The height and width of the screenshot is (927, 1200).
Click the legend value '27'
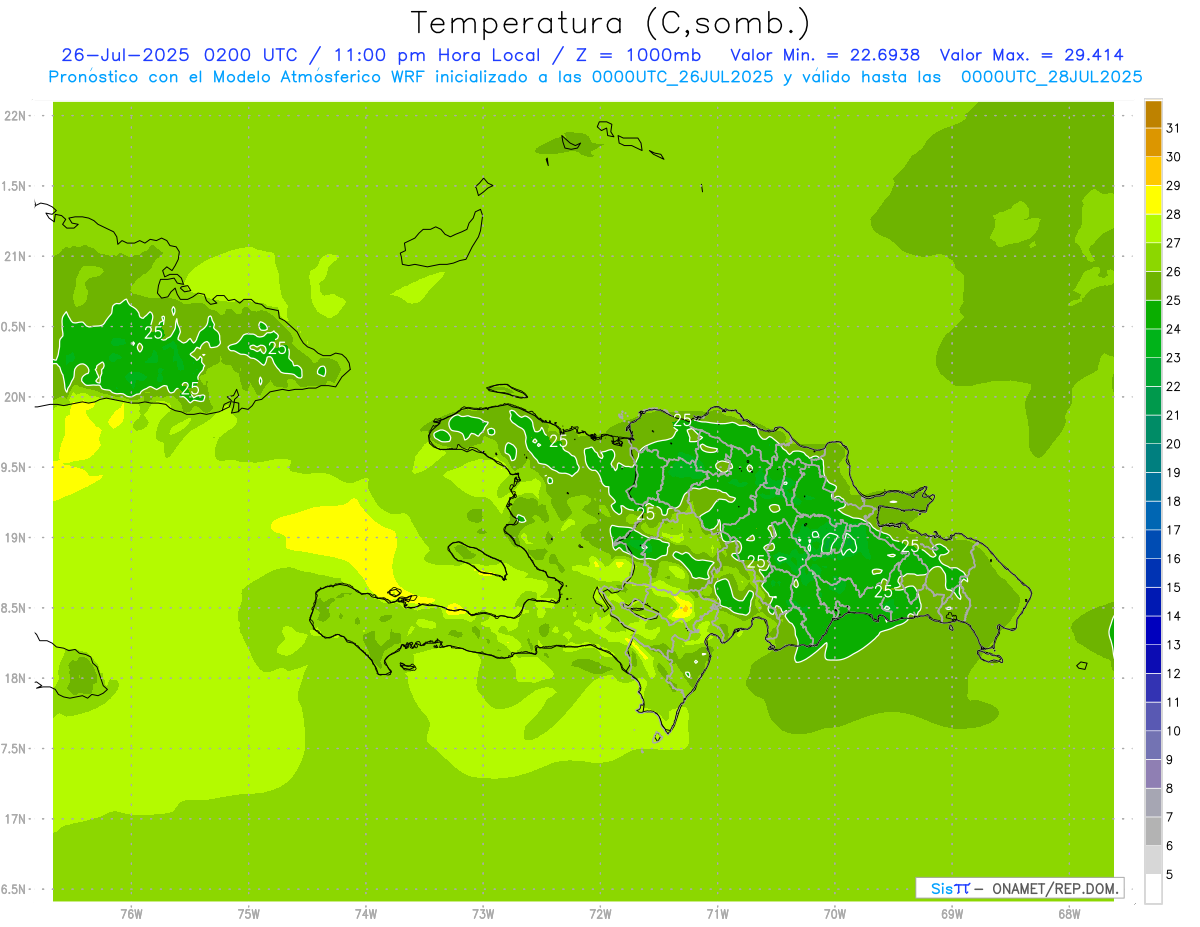[x=1173, y=243]
